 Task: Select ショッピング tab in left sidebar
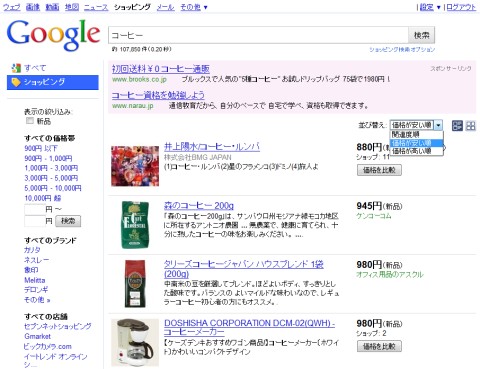coord(53,82)
